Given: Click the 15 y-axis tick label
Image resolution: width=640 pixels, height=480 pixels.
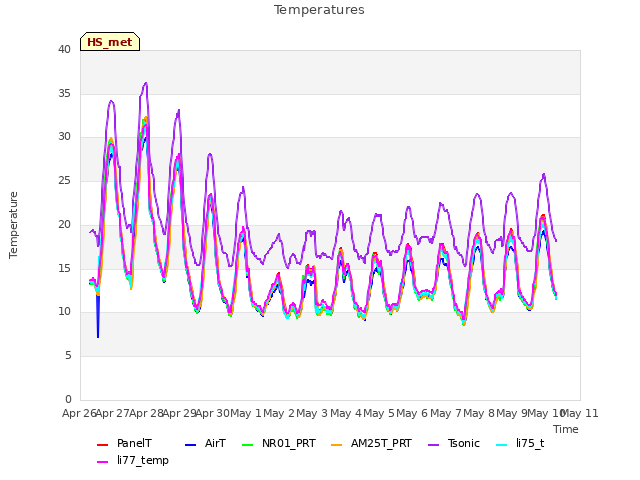Looking at the screenshot, I should (64, 268).
